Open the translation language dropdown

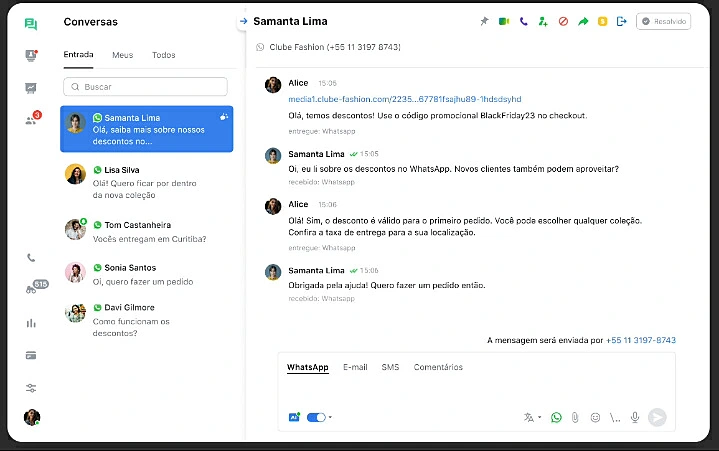pos(532,417)
